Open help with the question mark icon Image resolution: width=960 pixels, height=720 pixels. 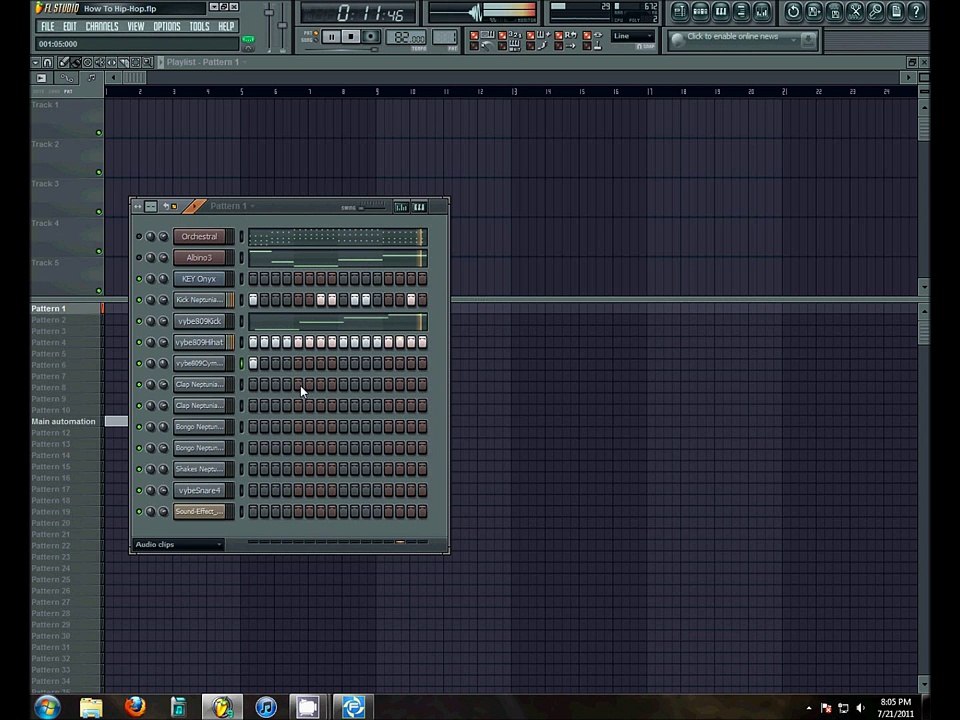[917, 11]
